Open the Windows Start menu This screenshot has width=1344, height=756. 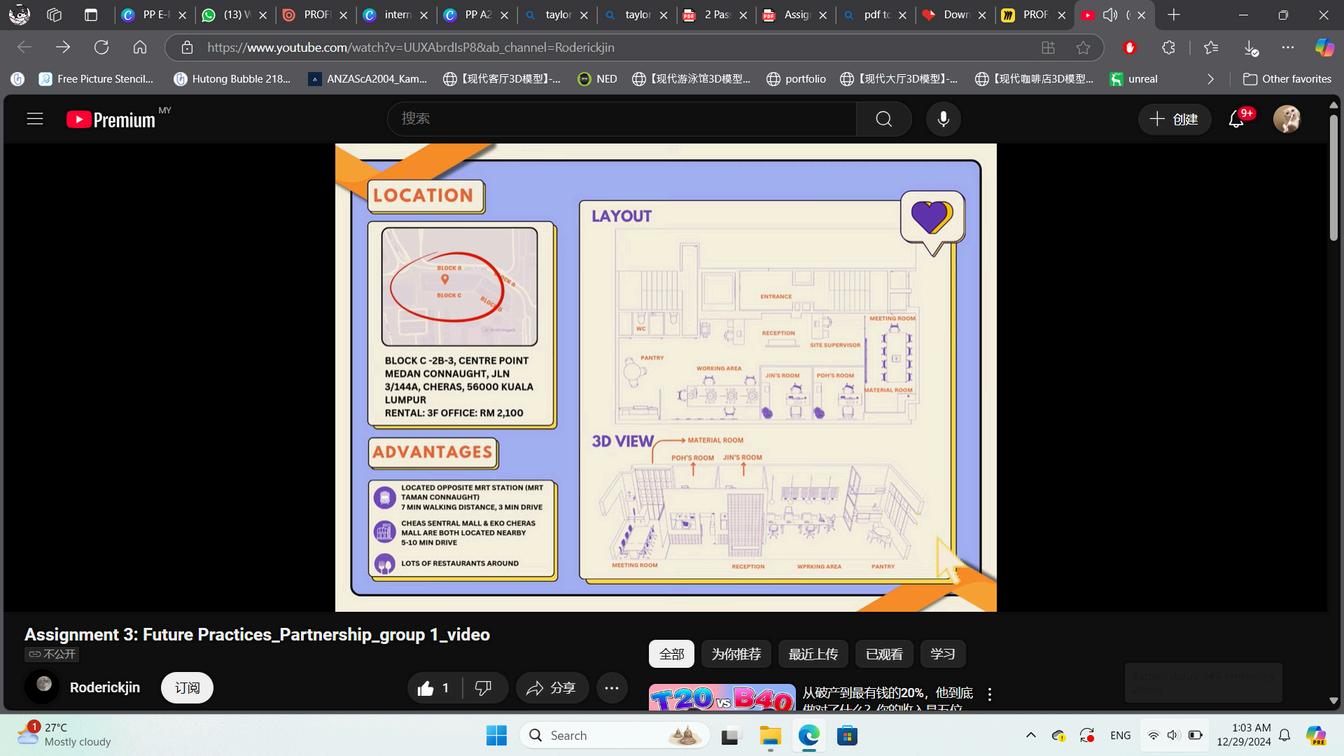coord(496,735)
